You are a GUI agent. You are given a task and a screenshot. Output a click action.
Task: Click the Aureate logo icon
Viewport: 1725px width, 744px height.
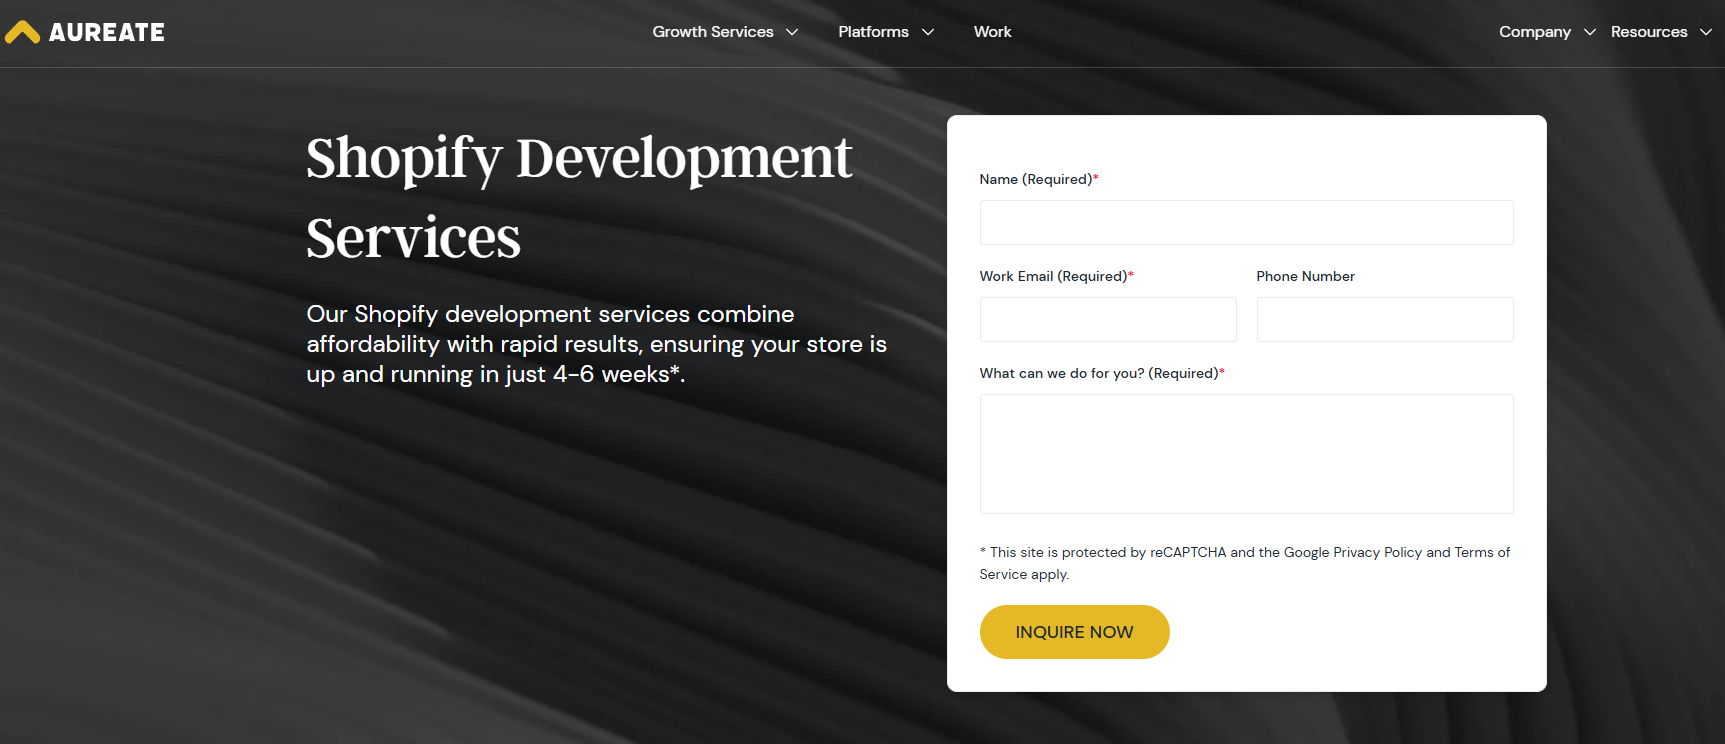[x=22, y=33]
